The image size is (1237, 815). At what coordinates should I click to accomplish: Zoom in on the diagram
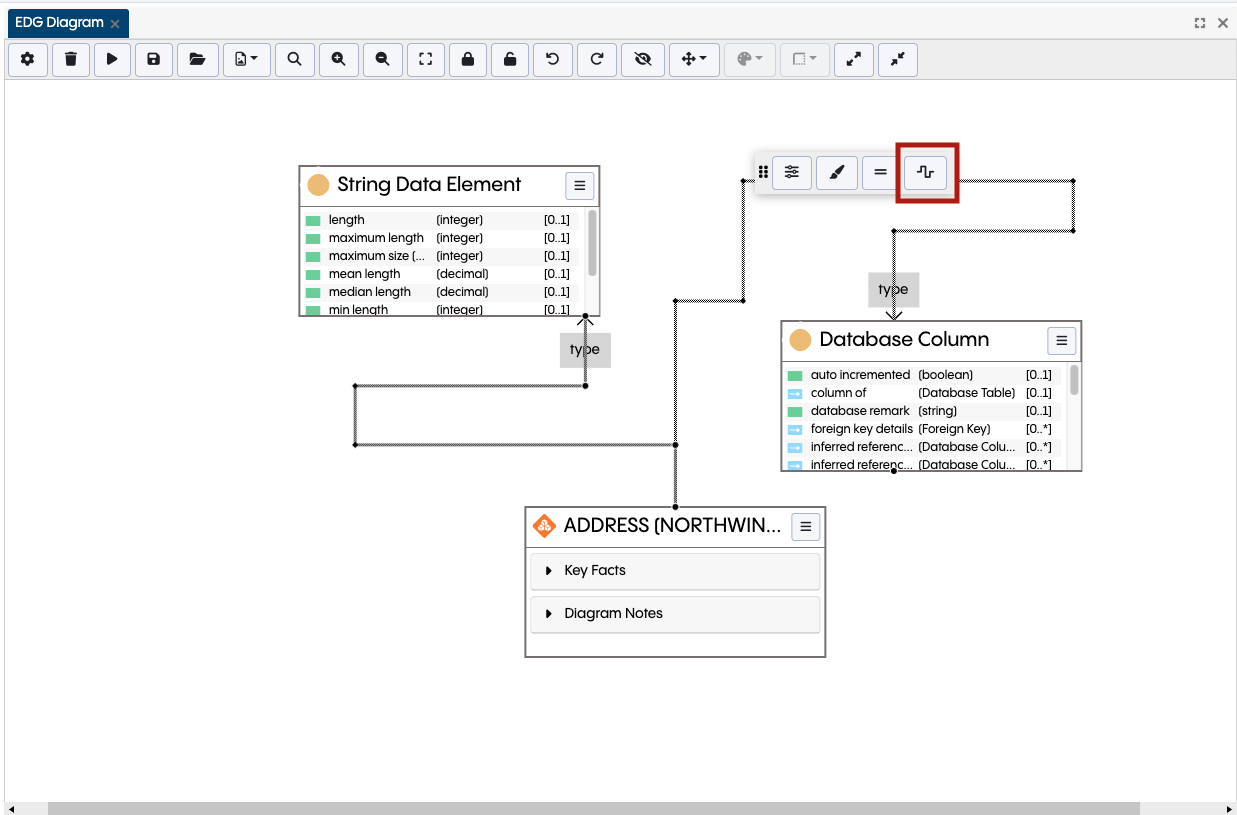click(338, 60)
